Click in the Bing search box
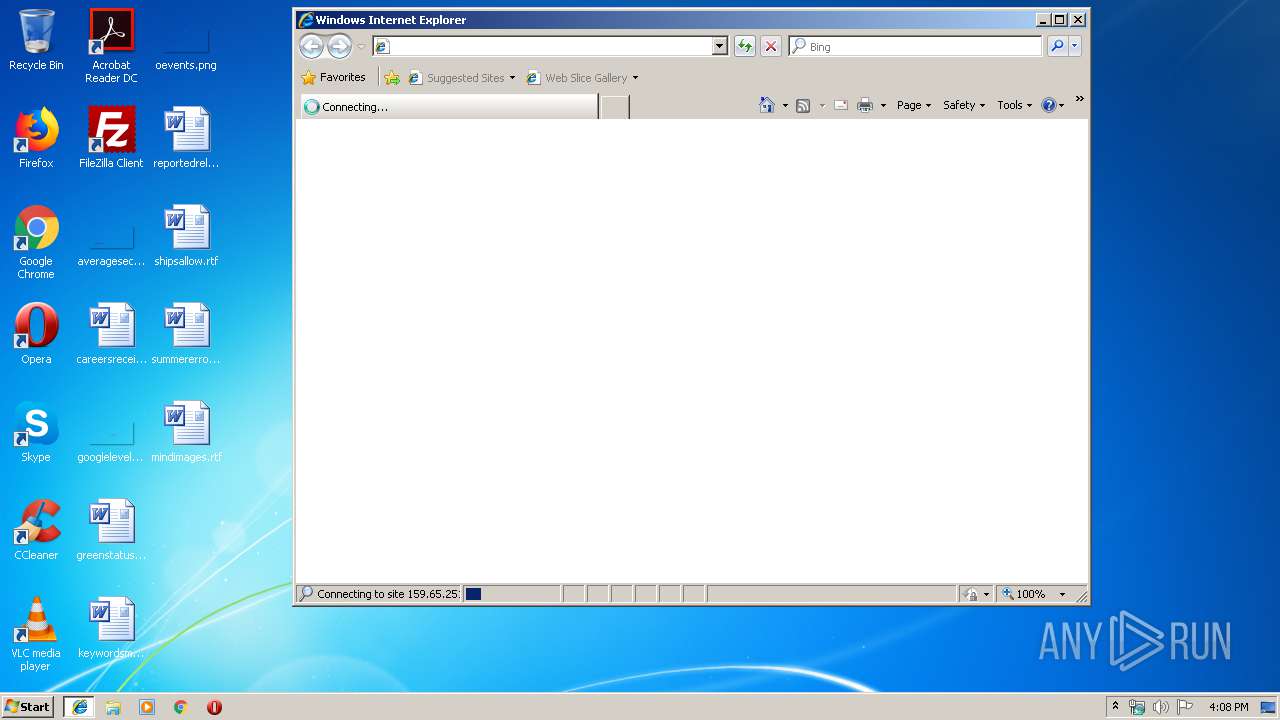 pyautogui.click(x=915, y=46)
